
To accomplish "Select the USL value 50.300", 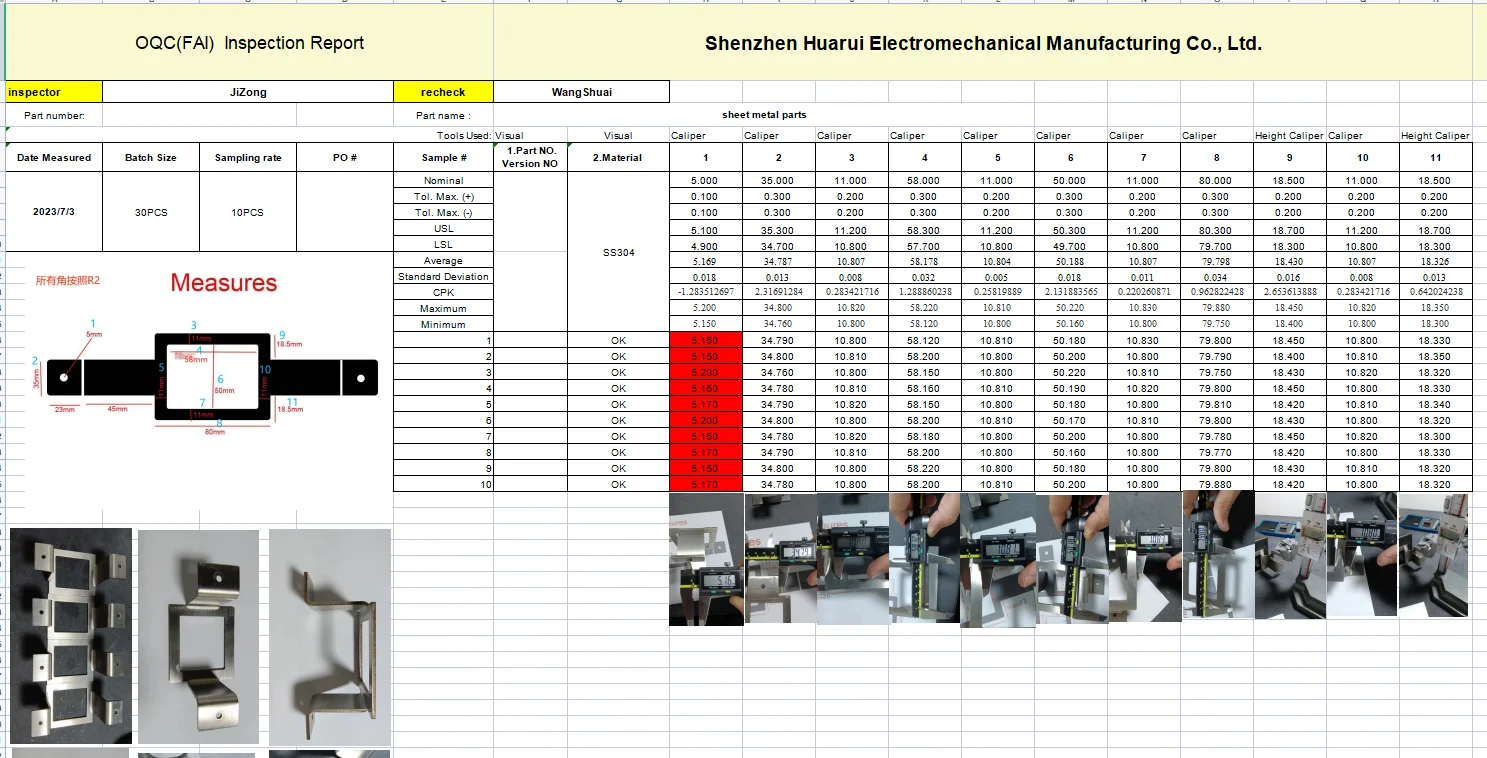I will click(x=1070, y=229).
